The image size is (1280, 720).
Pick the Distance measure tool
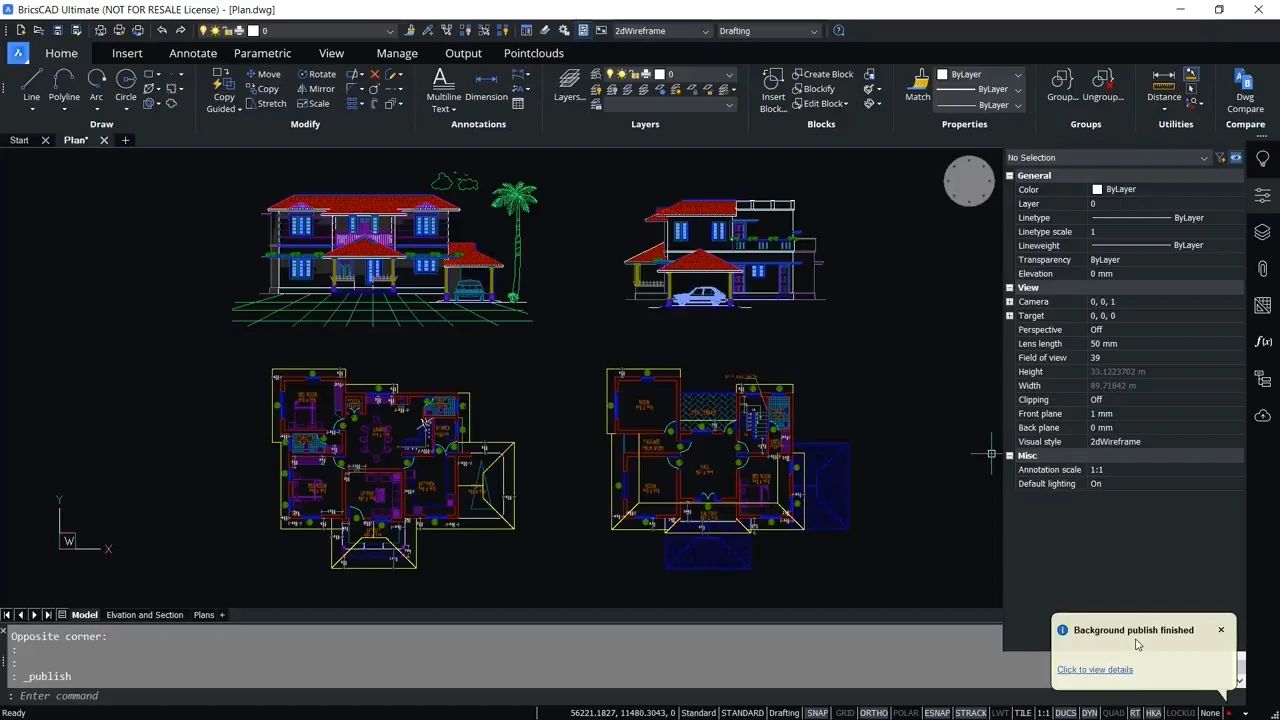[x=1163, y=84]
